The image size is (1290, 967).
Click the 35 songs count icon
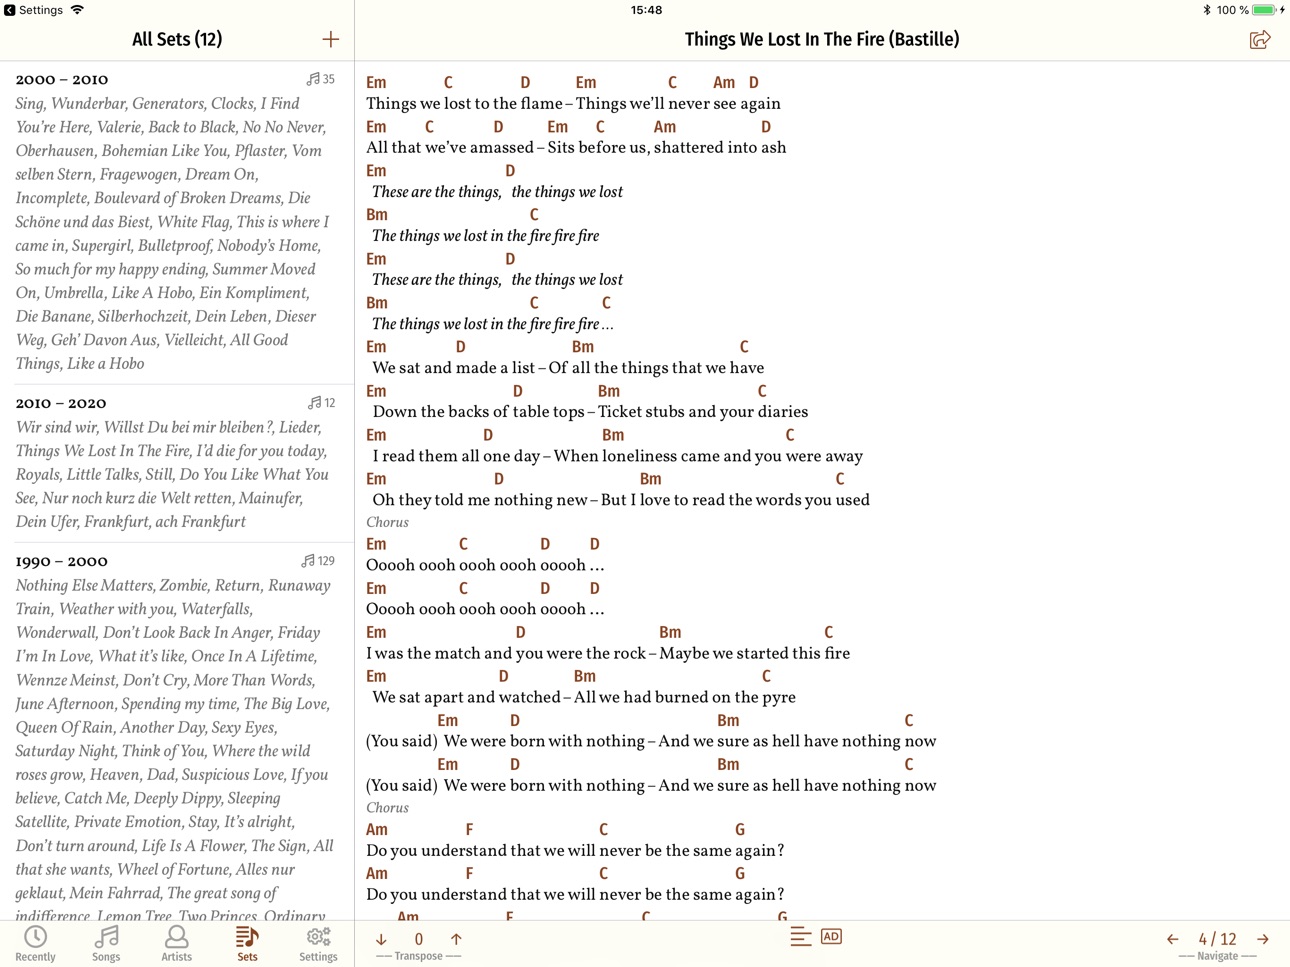[320, 79]
